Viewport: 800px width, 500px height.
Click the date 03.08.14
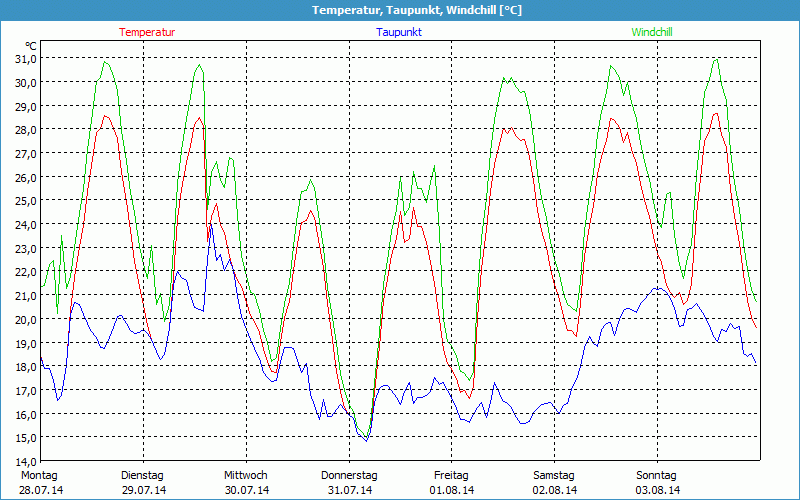pos(658,490)
